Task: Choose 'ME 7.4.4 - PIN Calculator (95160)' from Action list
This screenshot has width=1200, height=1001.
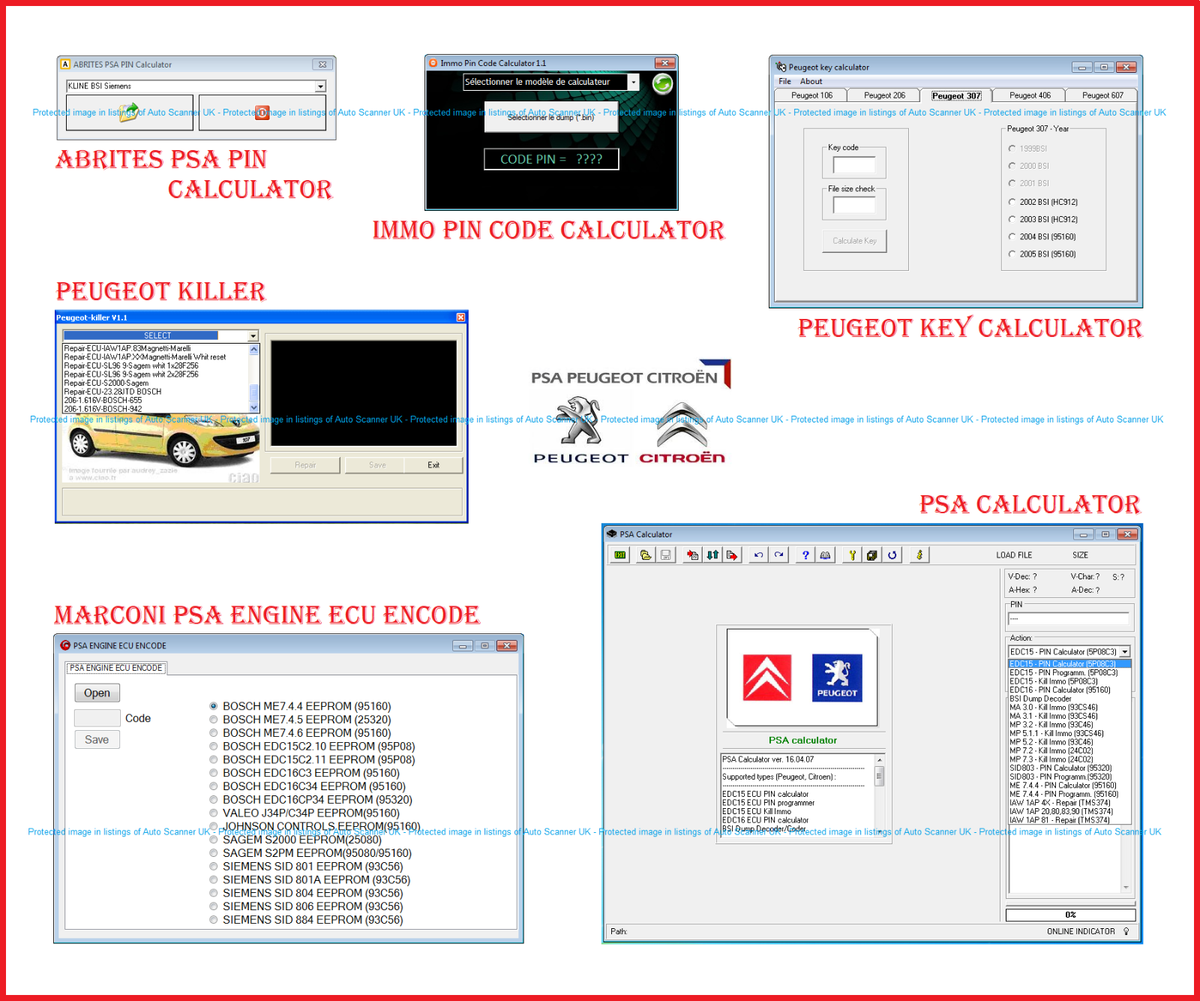Action: 1069,785
